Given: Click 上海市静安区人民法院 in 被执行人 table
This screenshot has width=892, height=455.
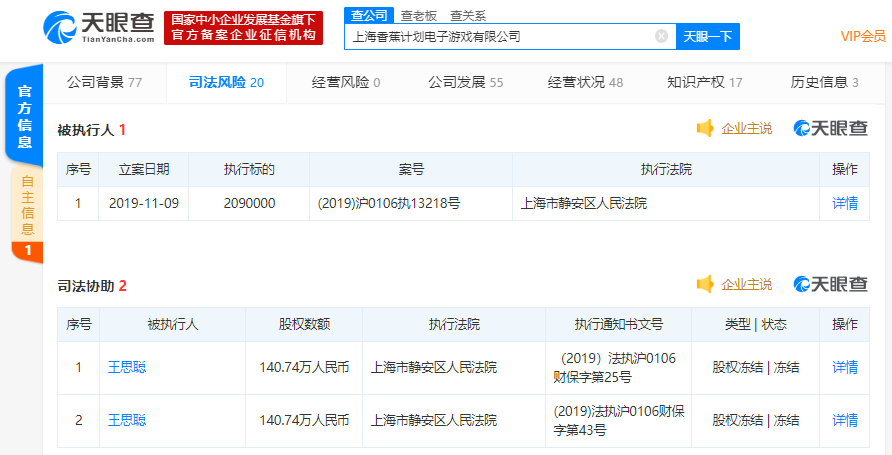Looking at the screenshot, I should click(x=584, y=203).
